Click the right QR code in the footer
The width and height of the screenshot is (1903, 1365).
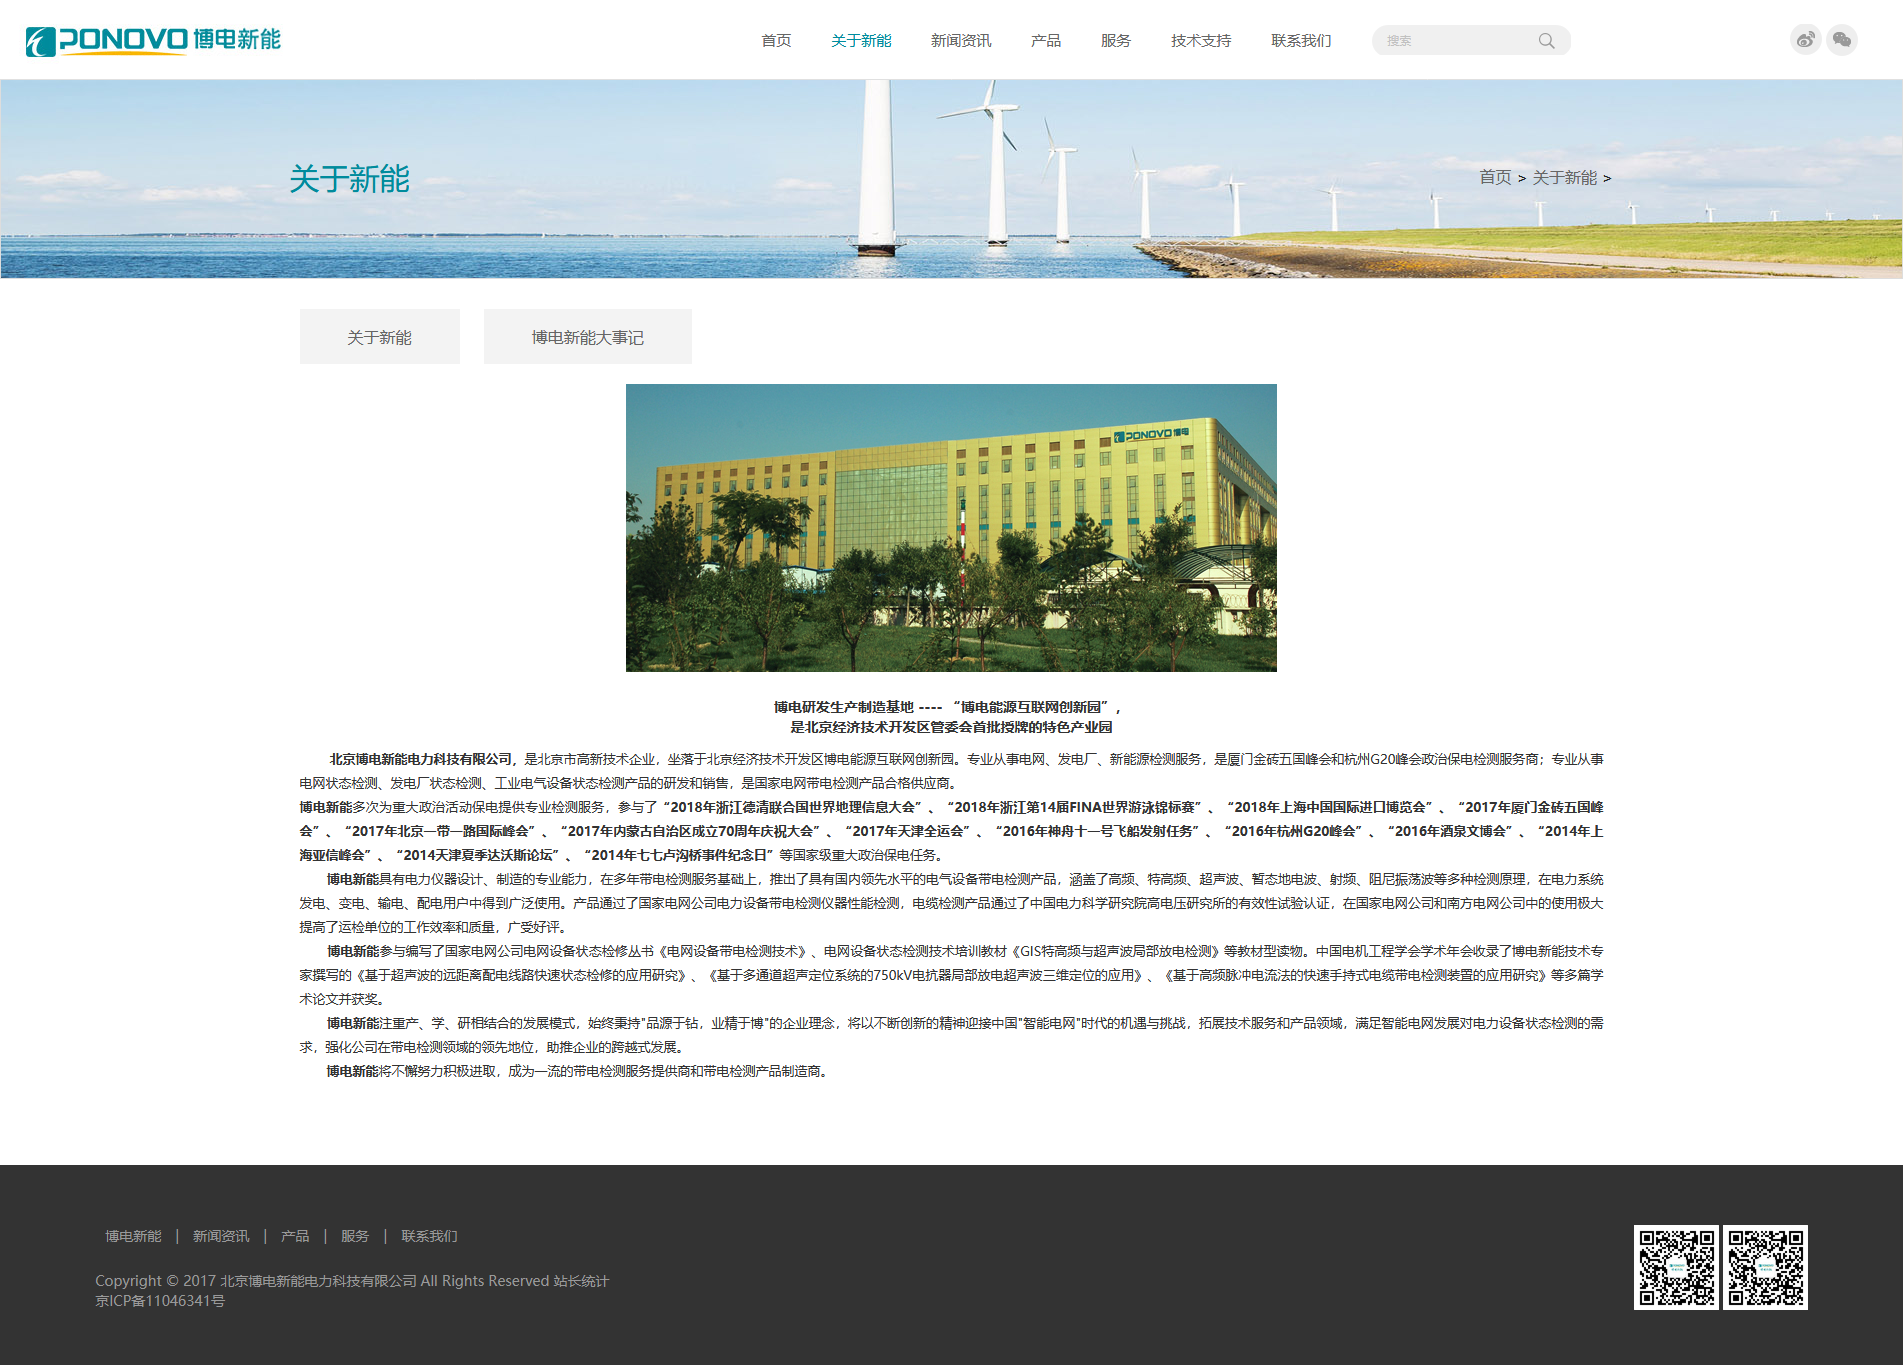point(1766,1268)
